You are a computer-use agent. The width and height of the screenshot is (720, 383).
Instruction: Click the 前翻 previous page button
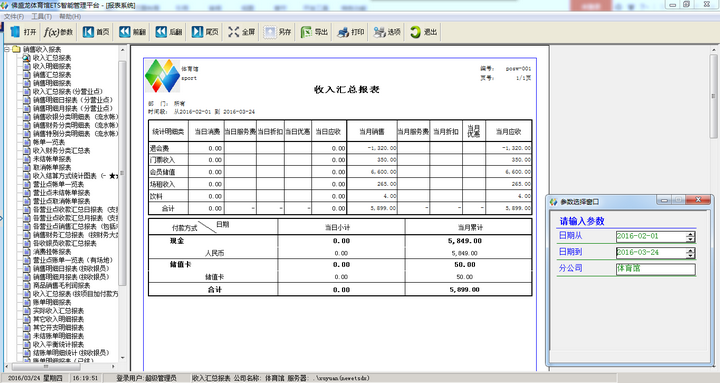point(132,32)
